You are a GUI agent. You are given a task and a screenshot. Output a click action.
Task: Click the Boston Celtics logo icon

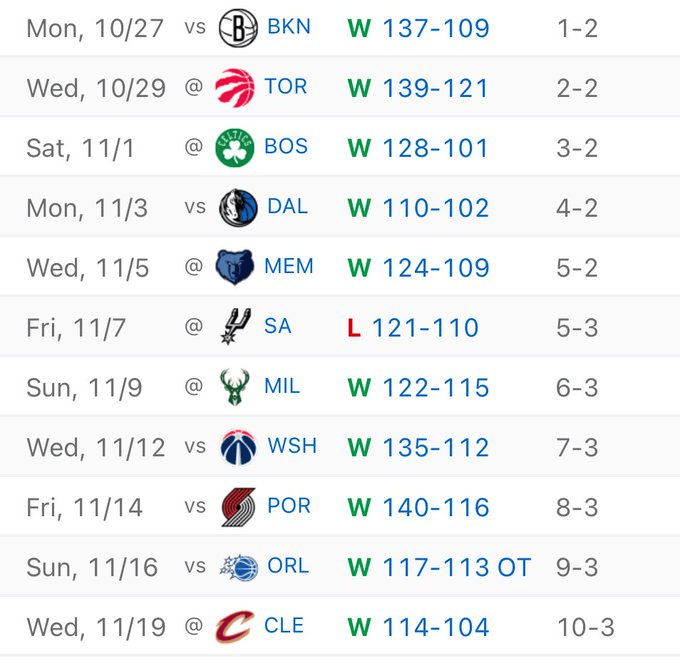pos(235,148)
